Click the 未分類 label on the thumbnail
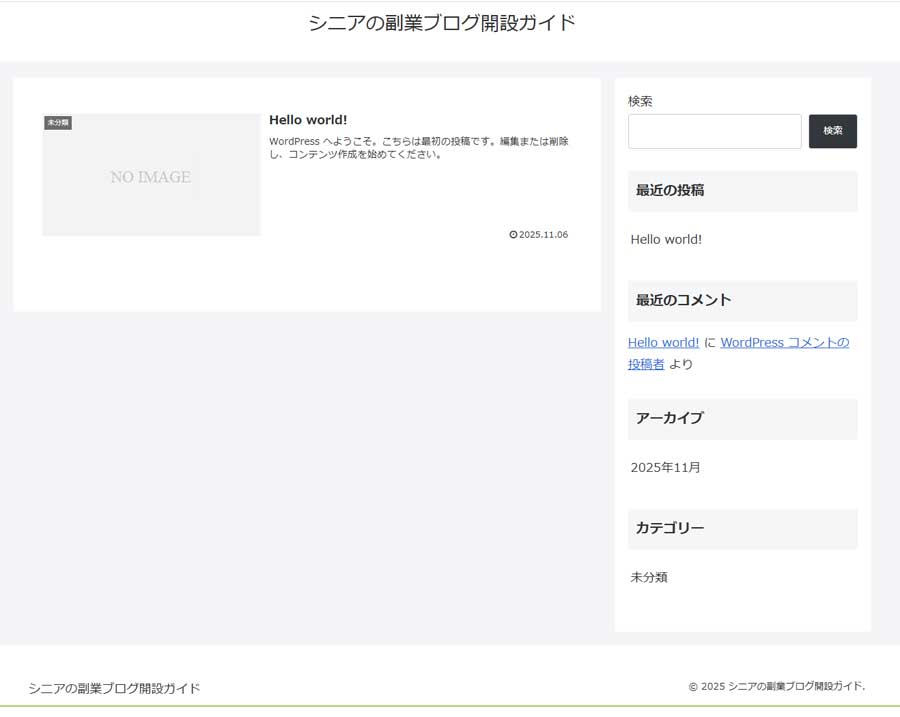Viewport: 900px width, 717px height. tap(57, 121)
